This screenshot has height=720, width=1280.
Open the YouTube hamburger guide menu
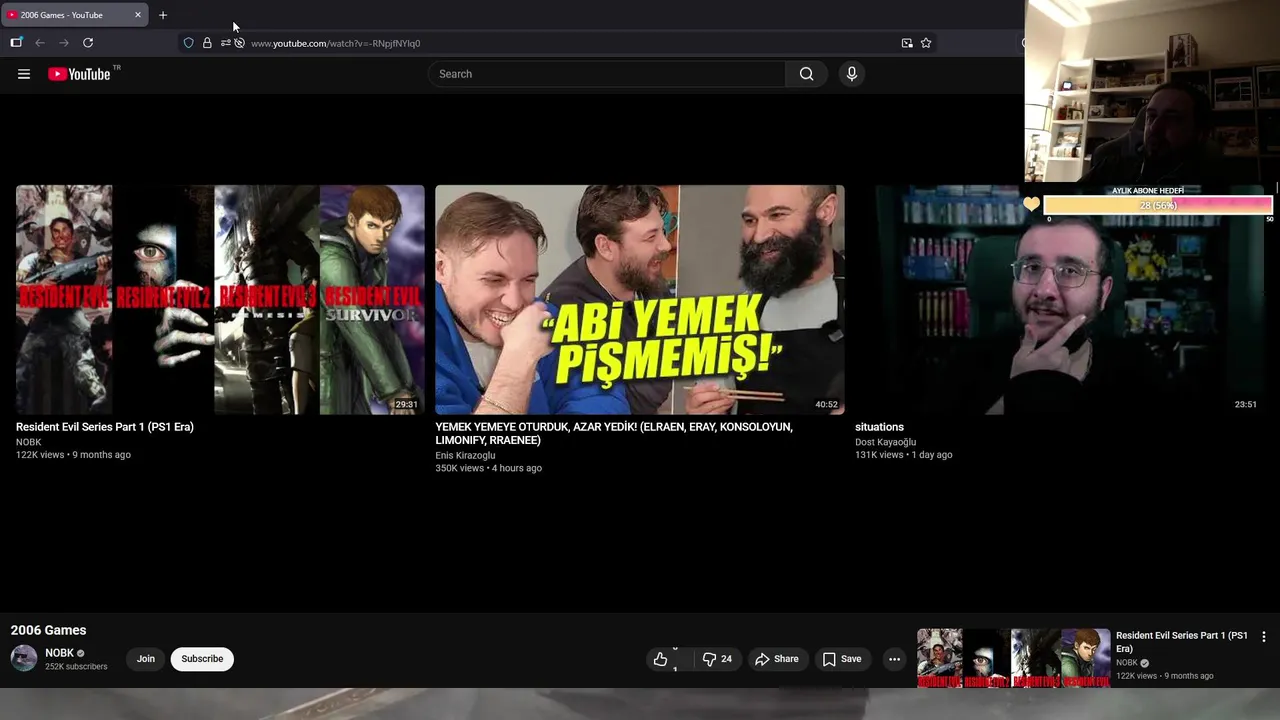click(x=24, y=74)
